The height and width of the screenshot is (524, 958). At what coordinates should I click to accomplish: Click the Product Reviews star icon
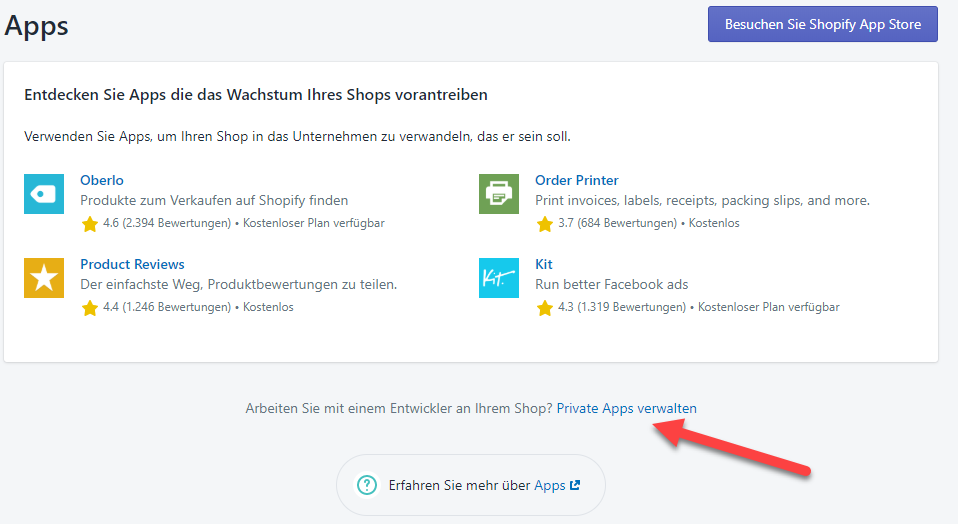[x=44, y=278]
